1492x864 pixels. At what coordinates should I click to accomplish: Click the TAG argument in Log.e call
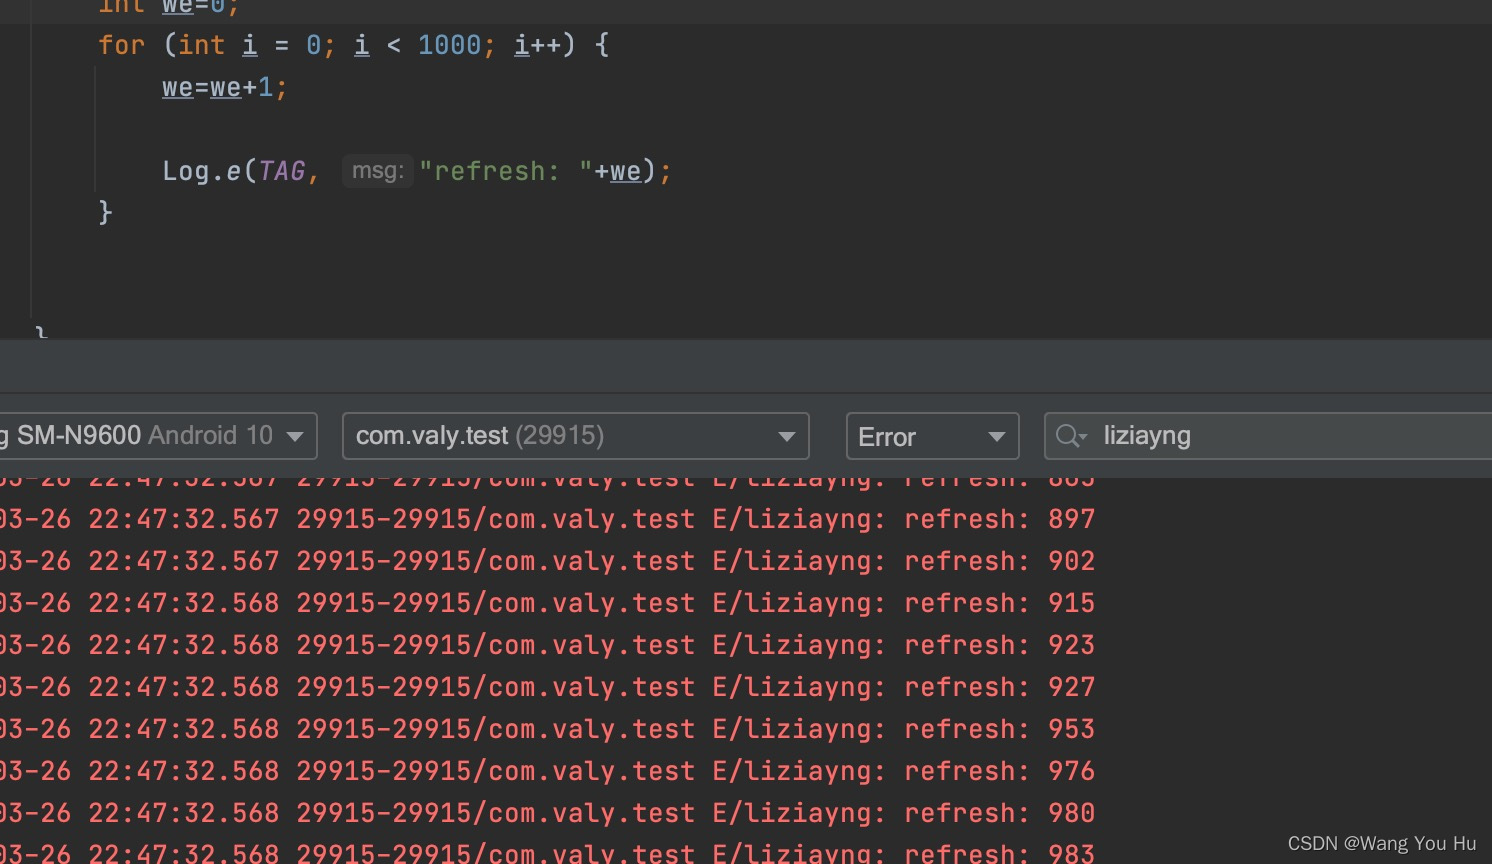pyautogui.click(x=282, y=171)
